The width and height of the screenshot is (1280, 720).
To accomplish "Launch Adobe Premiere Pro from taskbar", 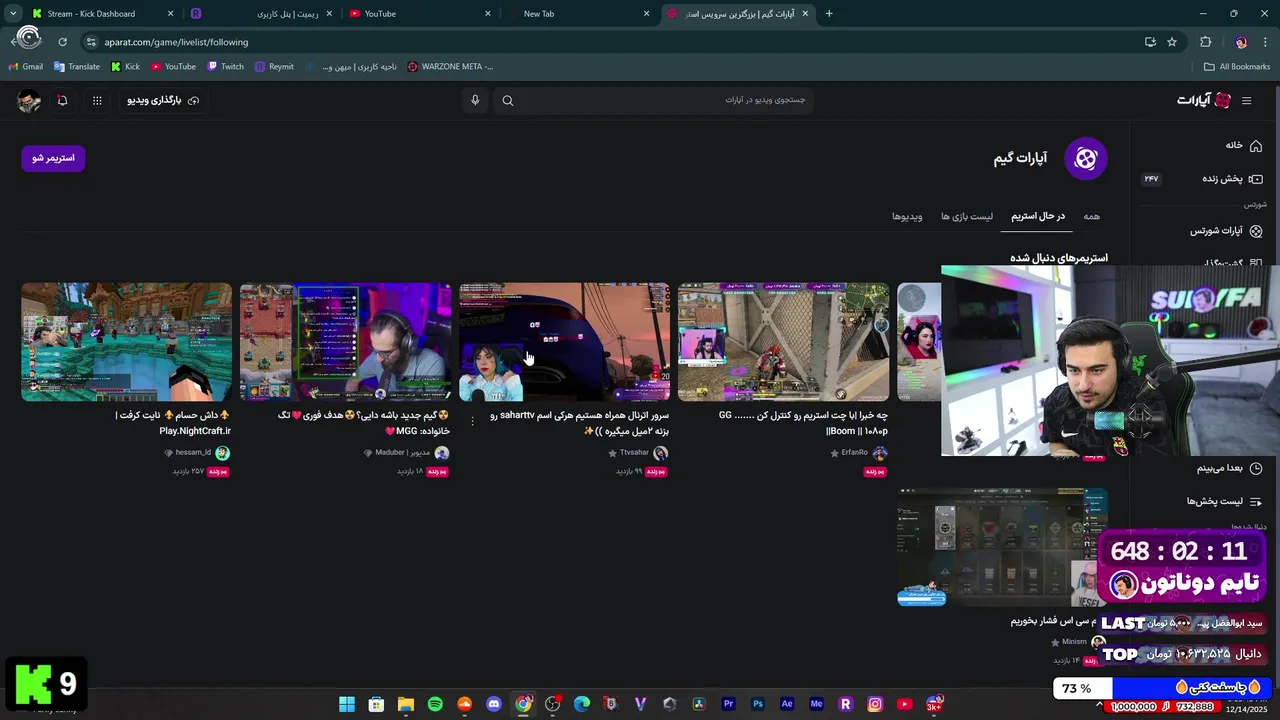I will point(729,704).
